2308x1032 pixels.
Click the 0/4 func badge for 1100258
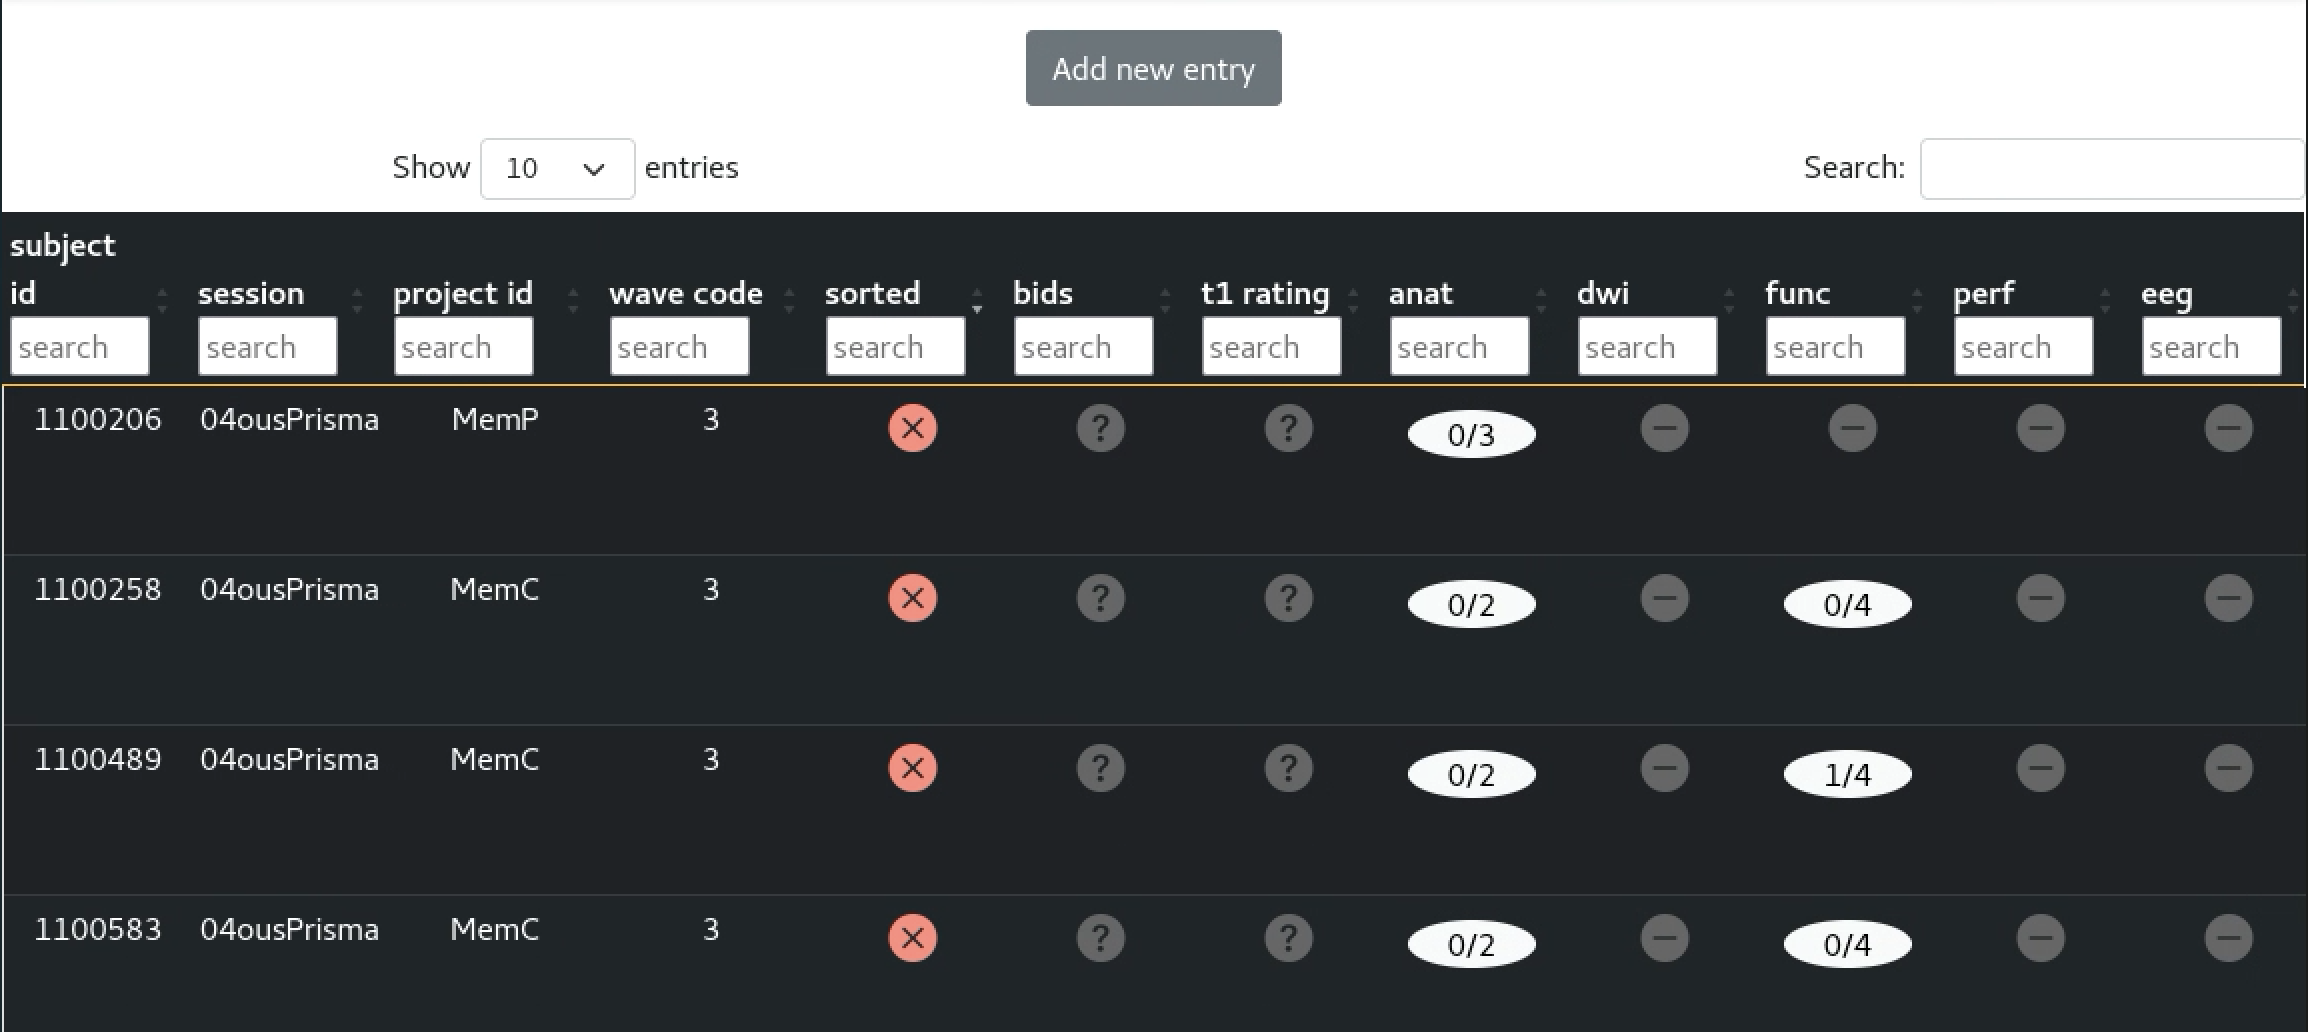(x=1847, y=605)
